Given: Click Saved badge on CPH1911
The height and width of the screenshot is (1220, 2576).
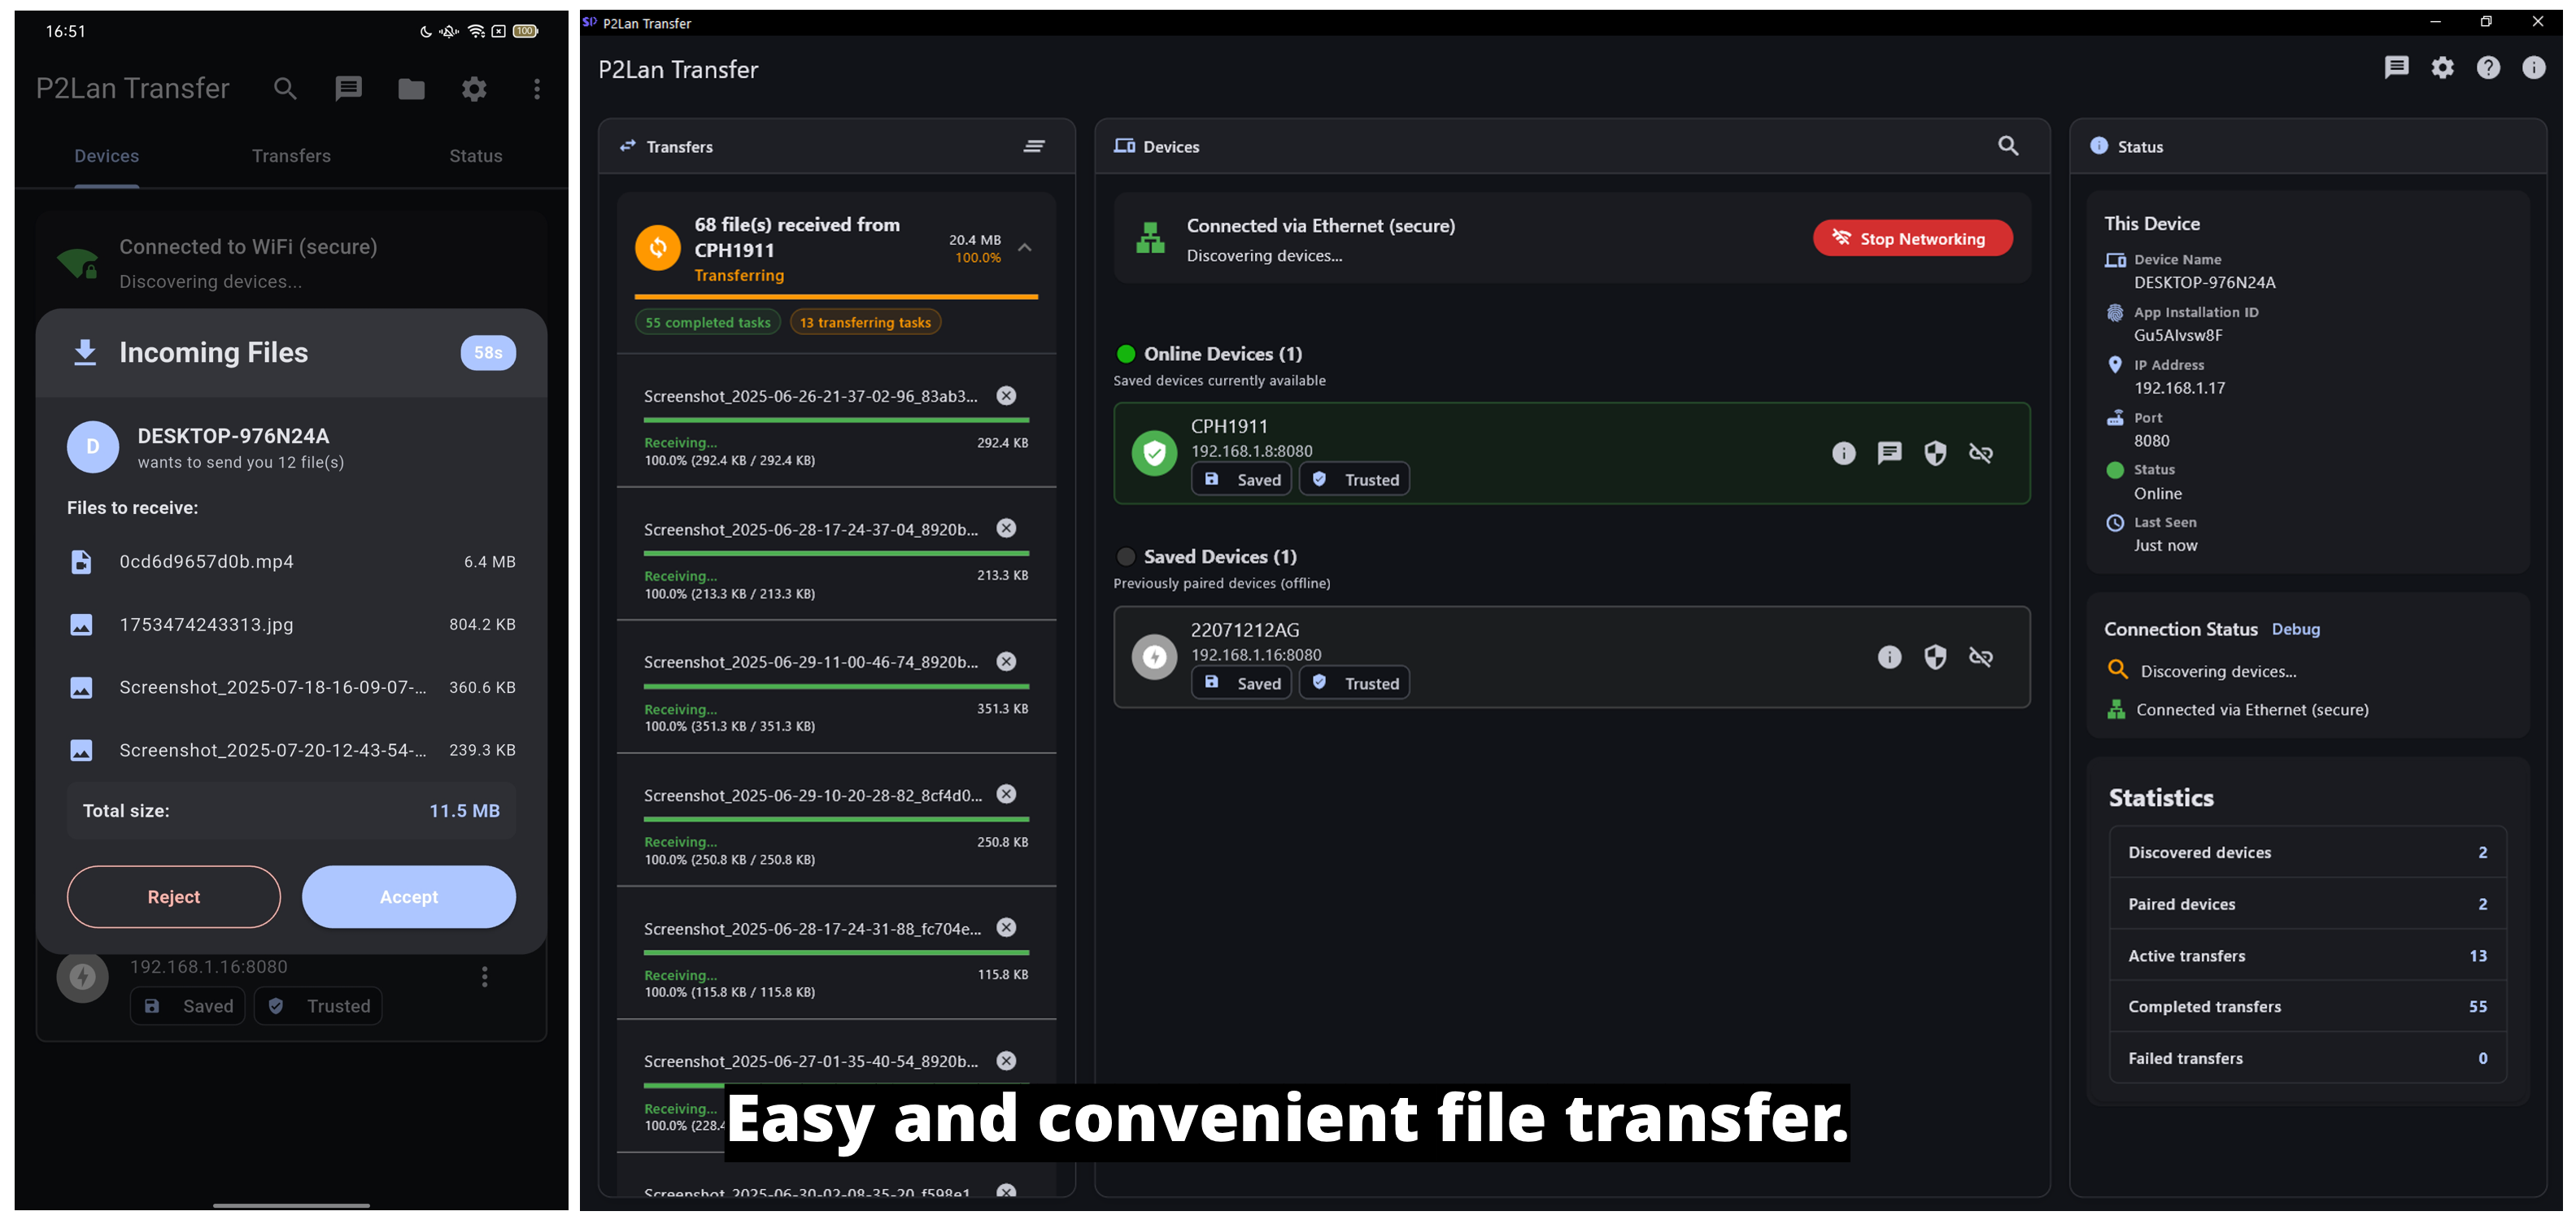Looking at the screenshot, I should [x=1241, y=479].
